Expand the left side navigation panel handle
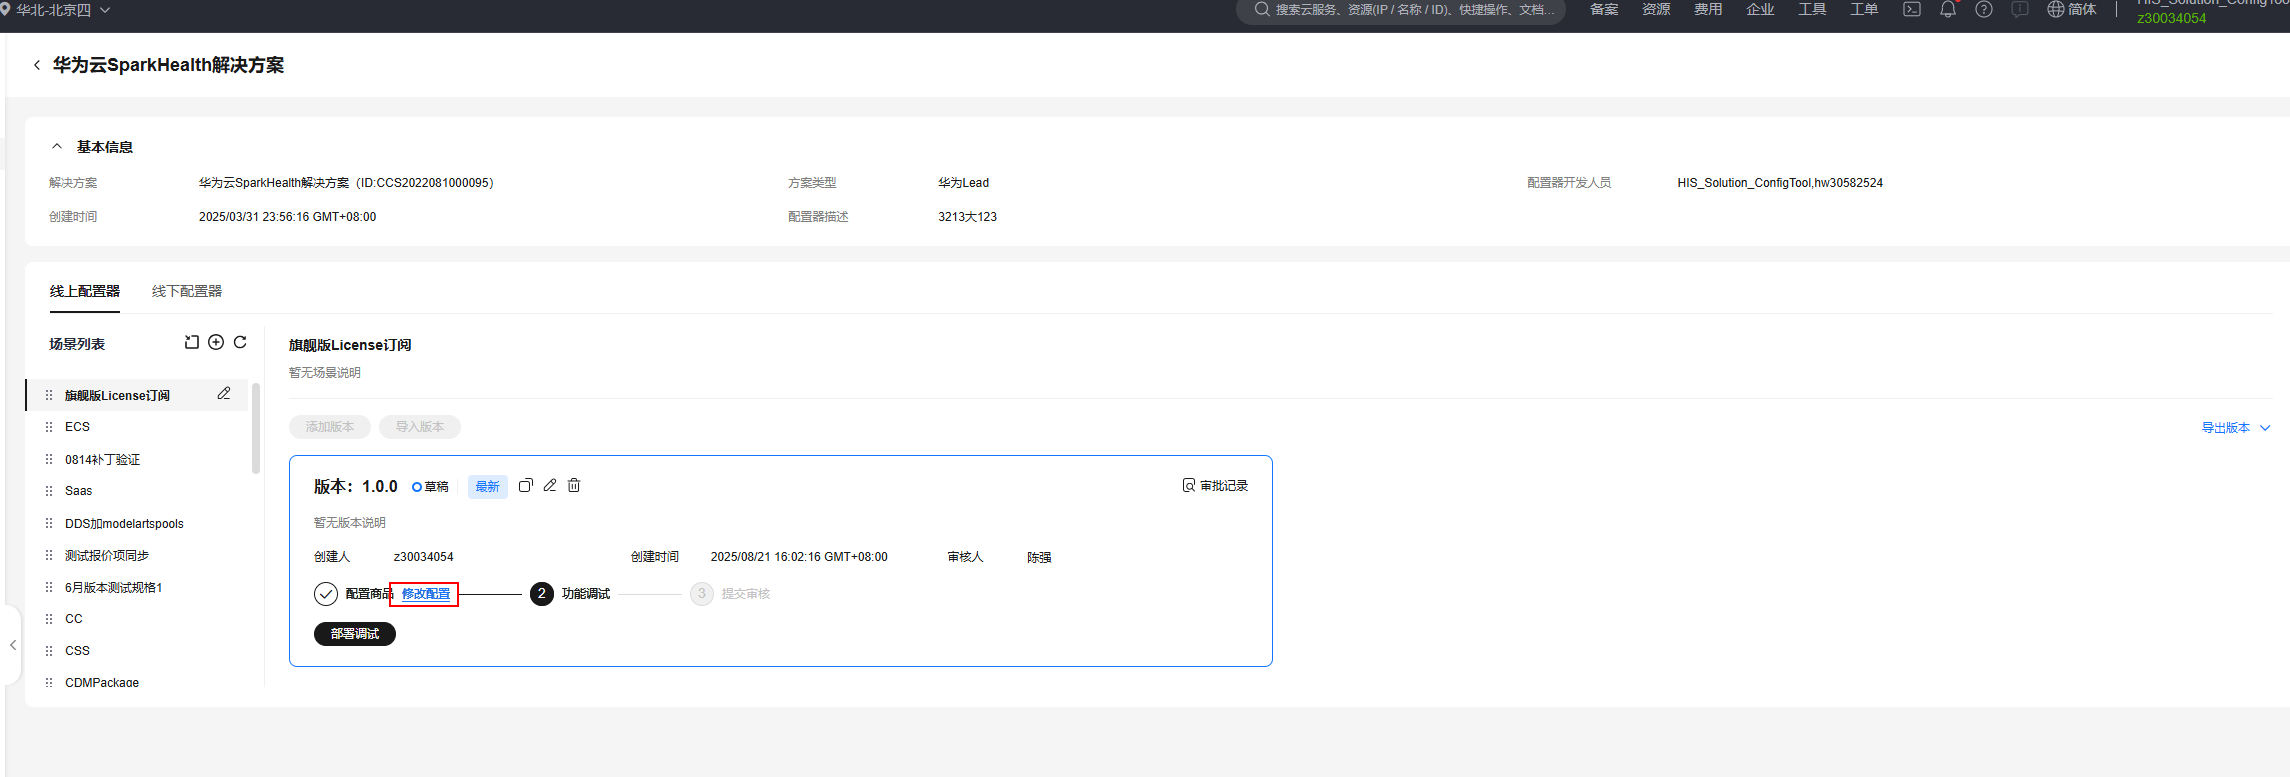 13,645
